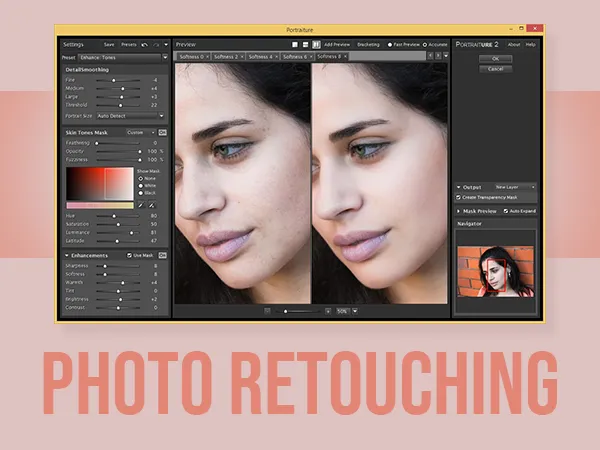
Task: Click Add Preview button
Action: click(337, 45)
